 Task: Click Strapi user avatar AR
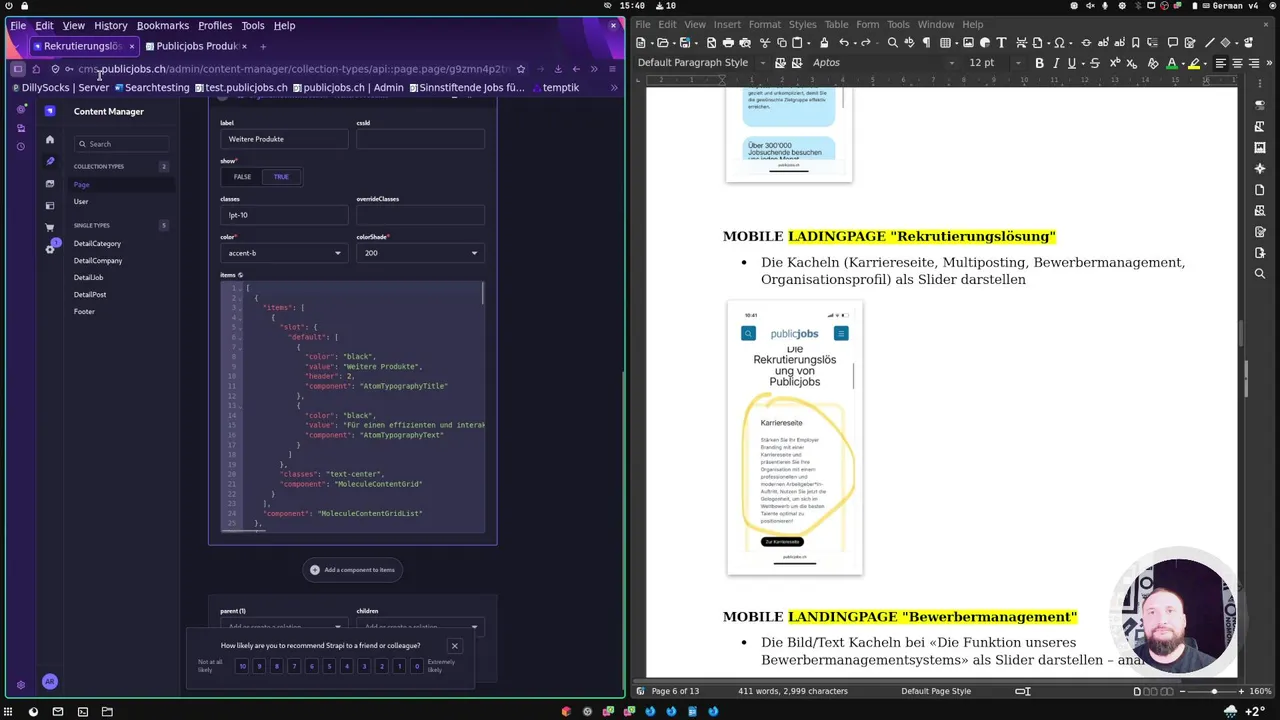[49, 682]
